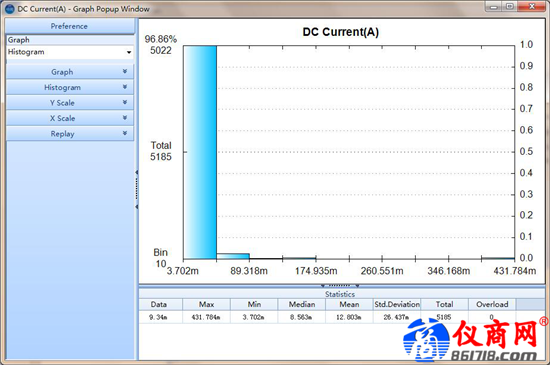Click lower splitter arrow beside side panel
Viewport: 550px width, 365px height.
(x=136, y=207)
